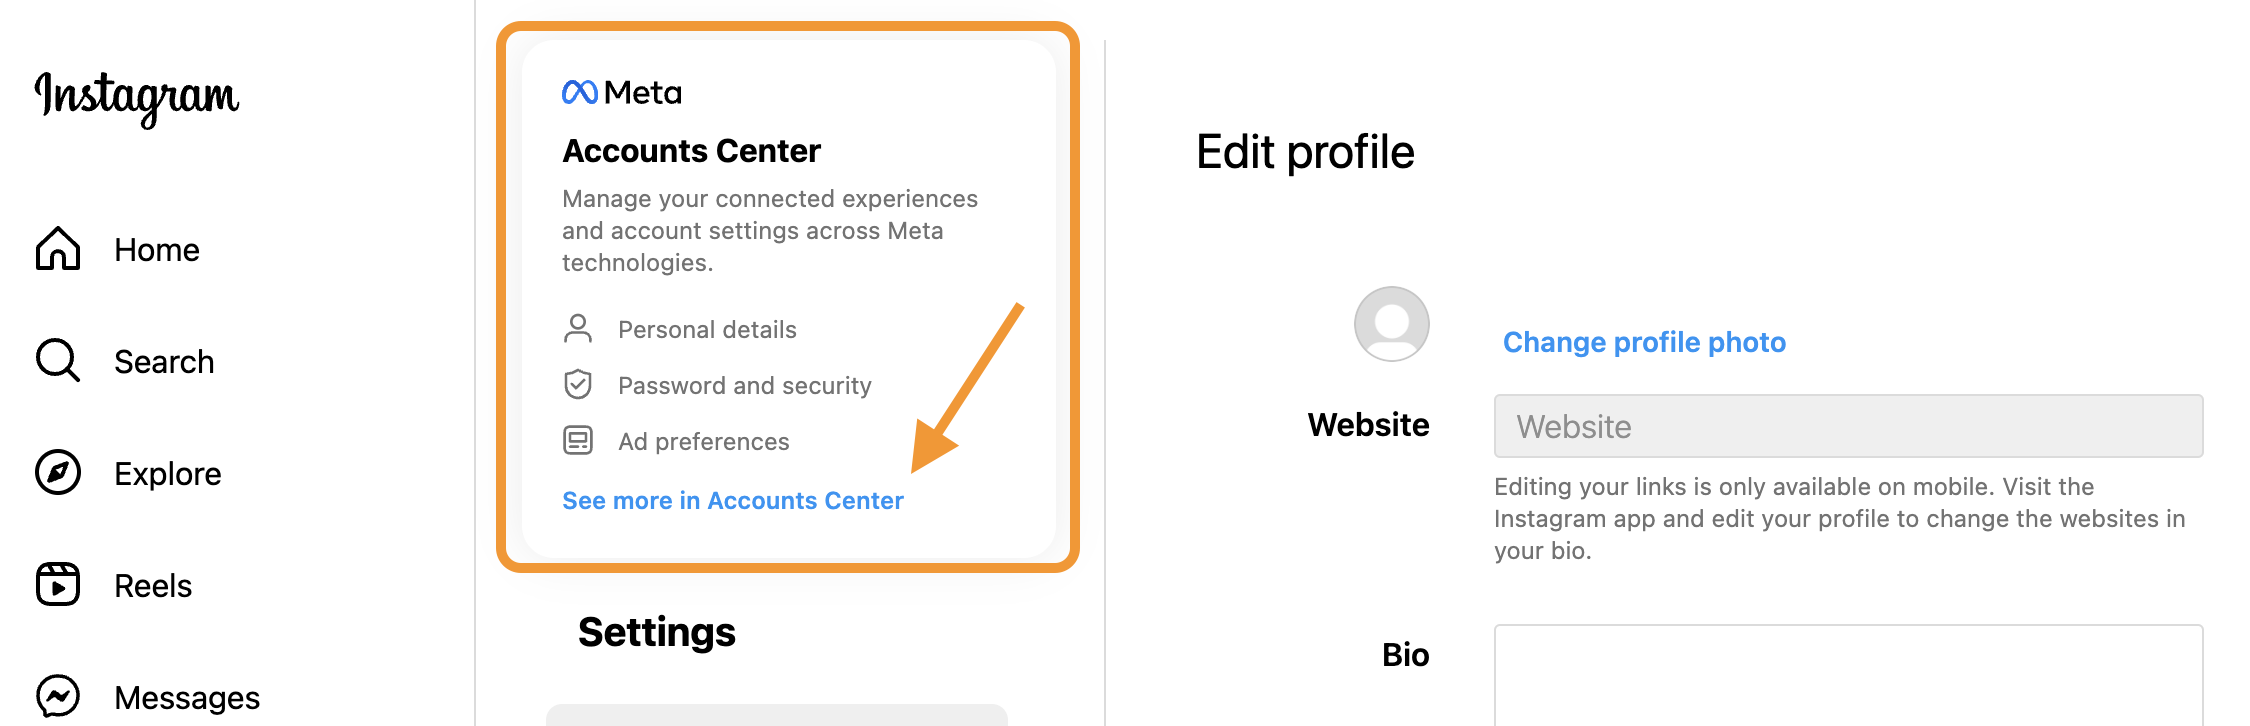
Task: Click the profile avatar thumbnail
Action: (1392, 324)
